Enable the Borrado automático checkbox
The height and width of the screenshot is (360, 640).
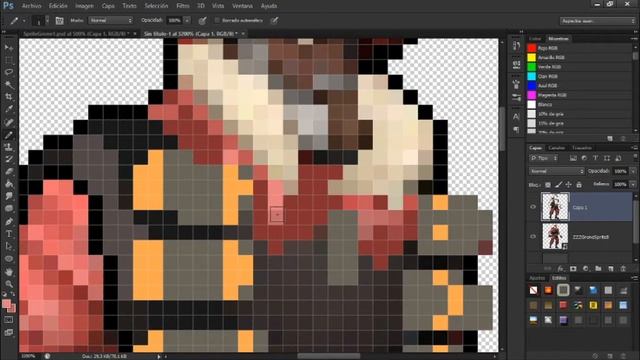pos(217,20)
